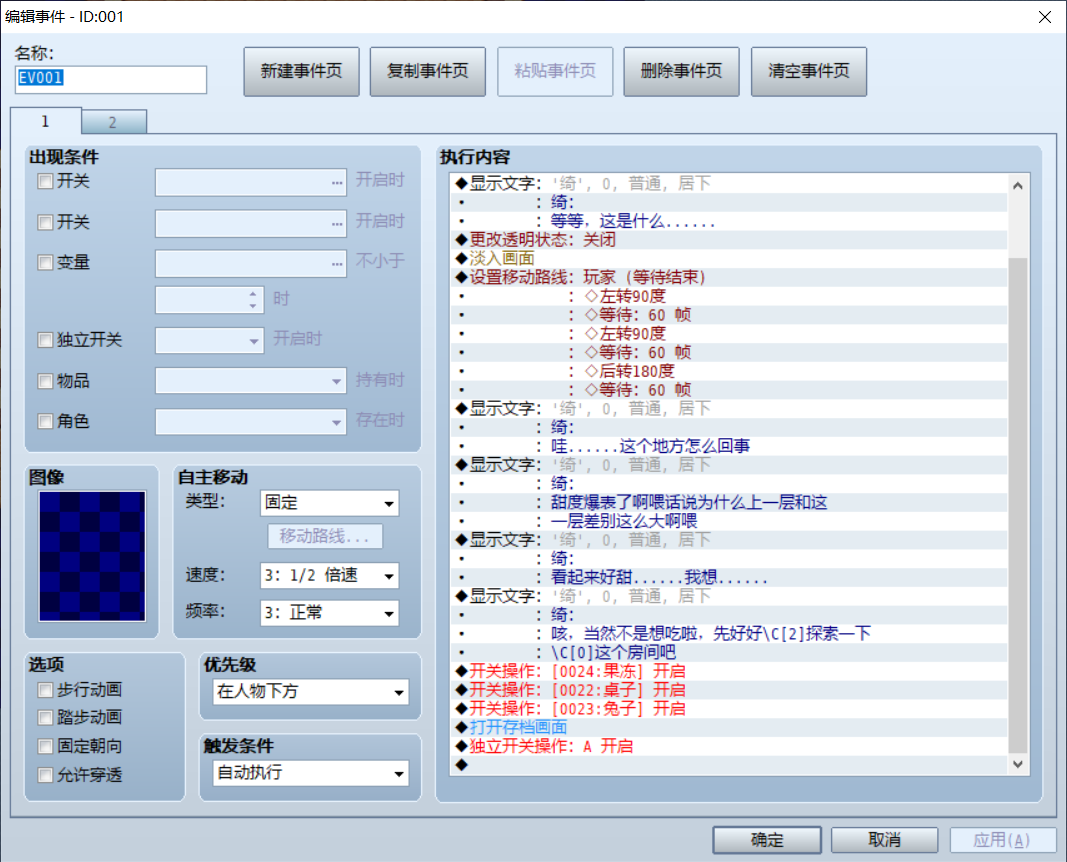1067x862 pixels.
Task: Open the 类型 dropdown showing 固定
Action: coord(329,503)
